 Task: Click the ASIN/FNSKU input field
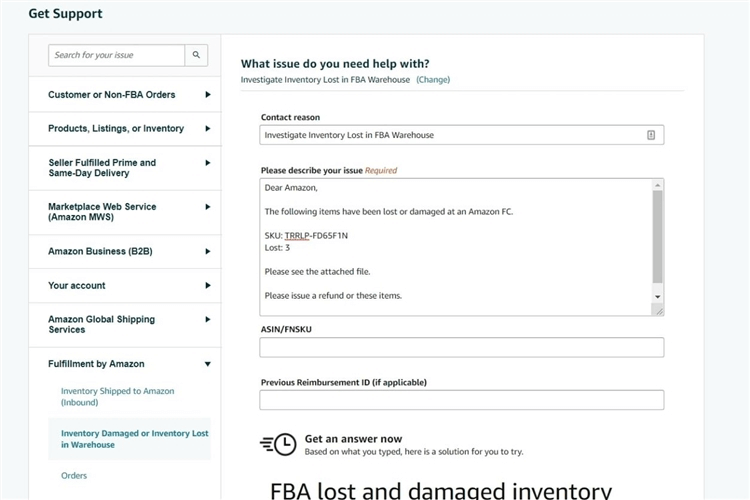462,347
